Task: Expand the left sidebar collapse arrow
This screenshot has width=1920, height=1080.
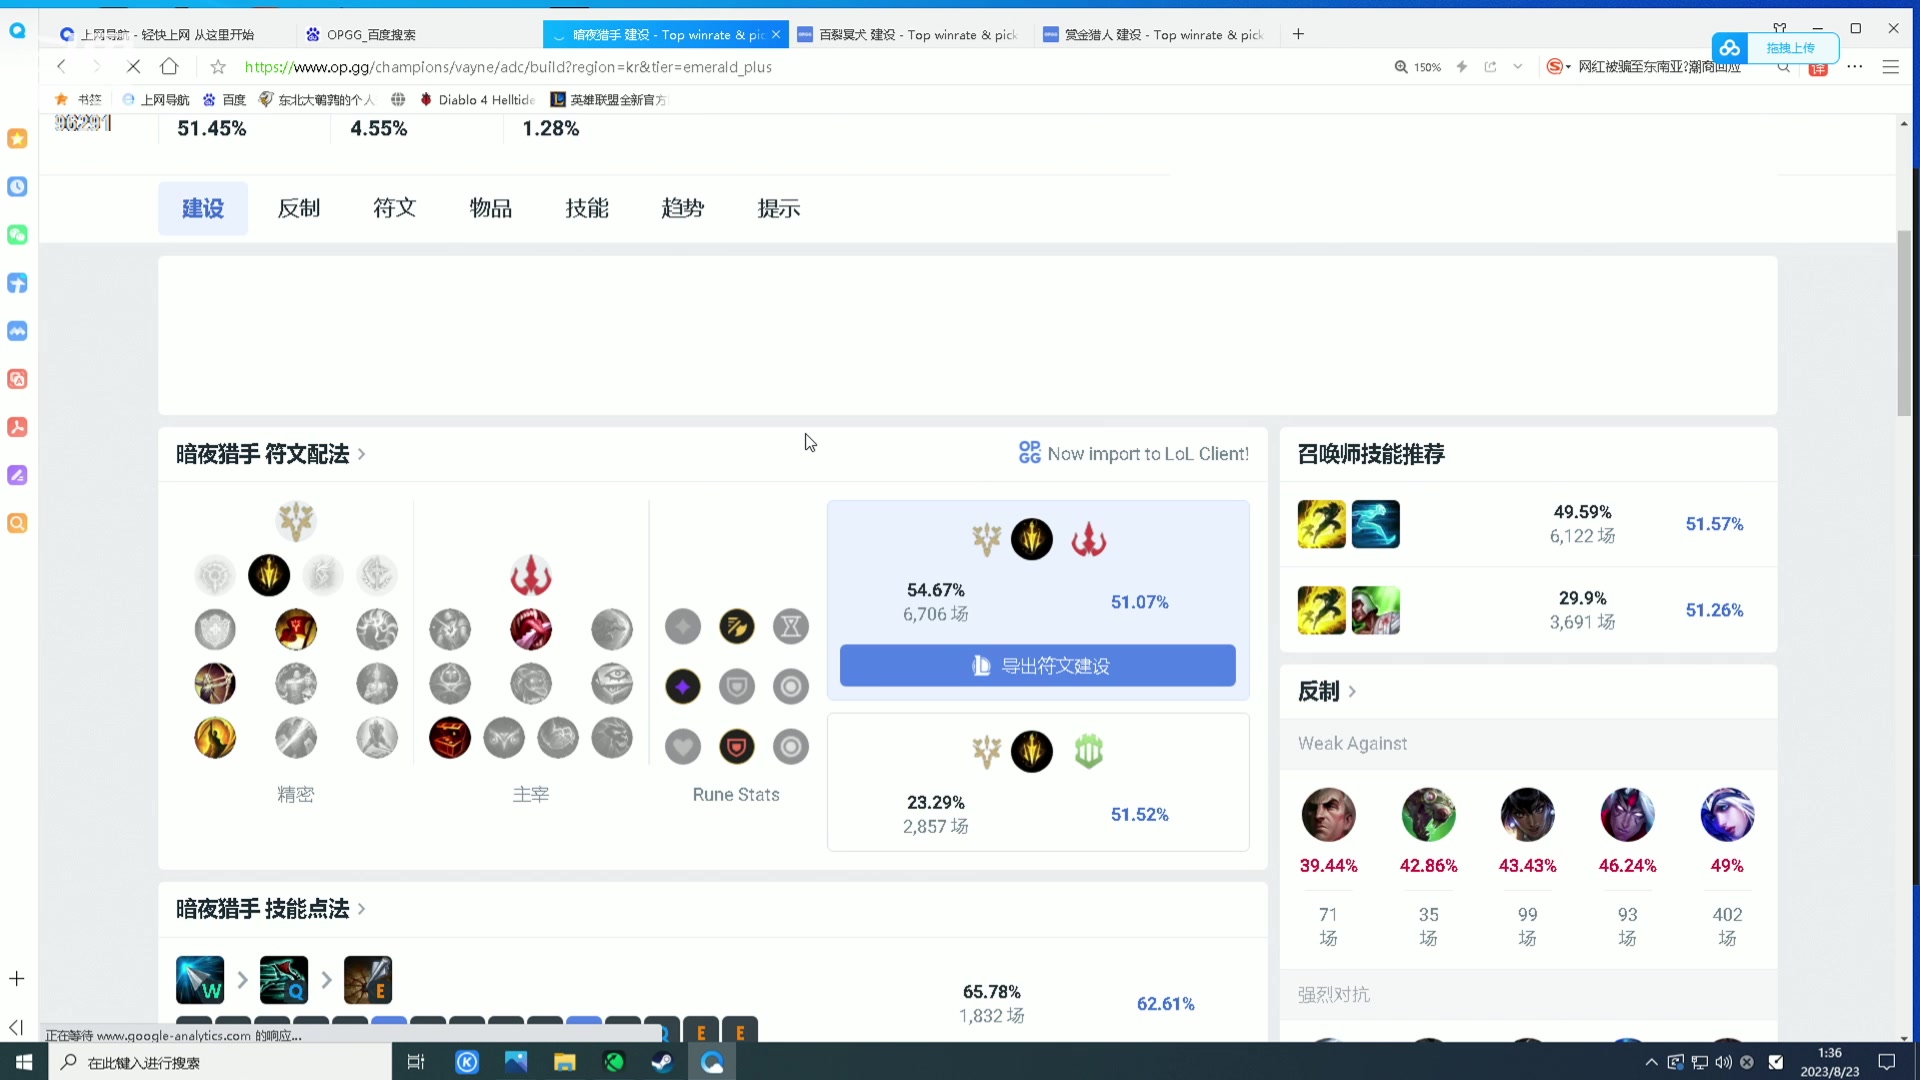Action: coord(16,1027)
